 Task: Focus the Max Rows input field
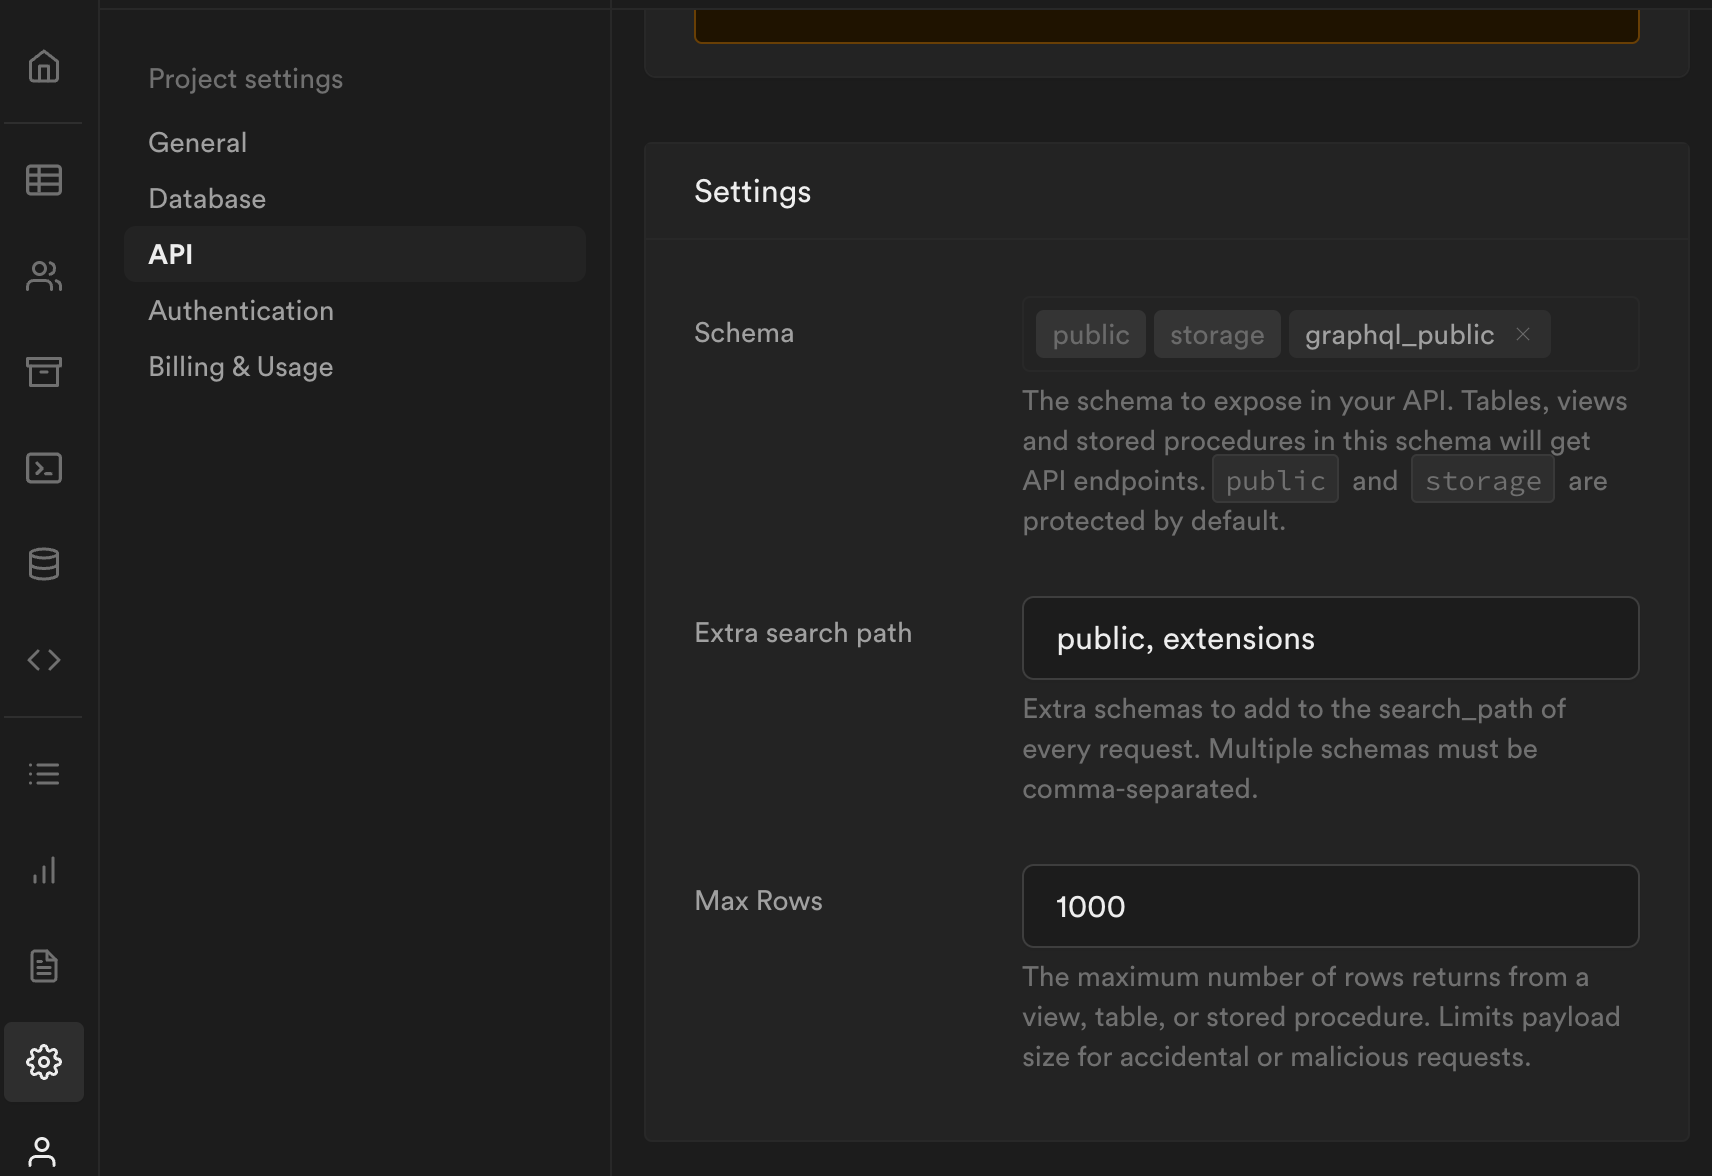click(1330, 906)
